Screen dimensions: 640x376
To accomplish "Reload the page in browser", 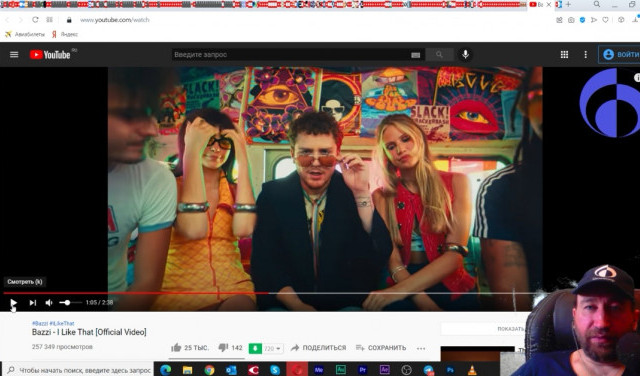I will pos(35,20).
